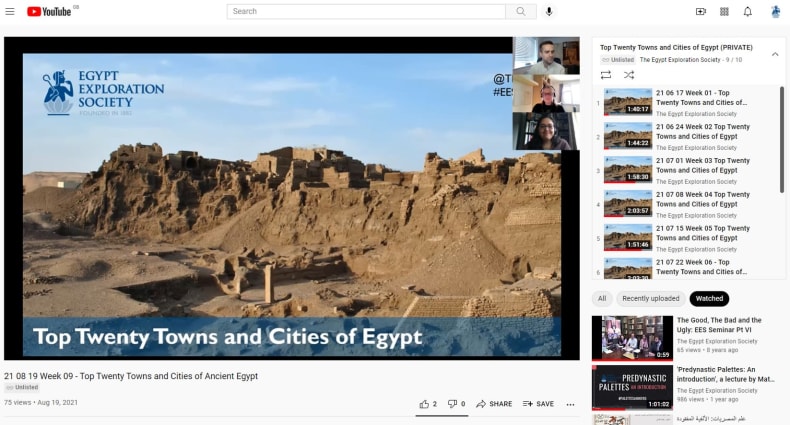This screenshot has height=425, width=790.
Task: Select the Recently uploaded chip
Action: point(650,299)
